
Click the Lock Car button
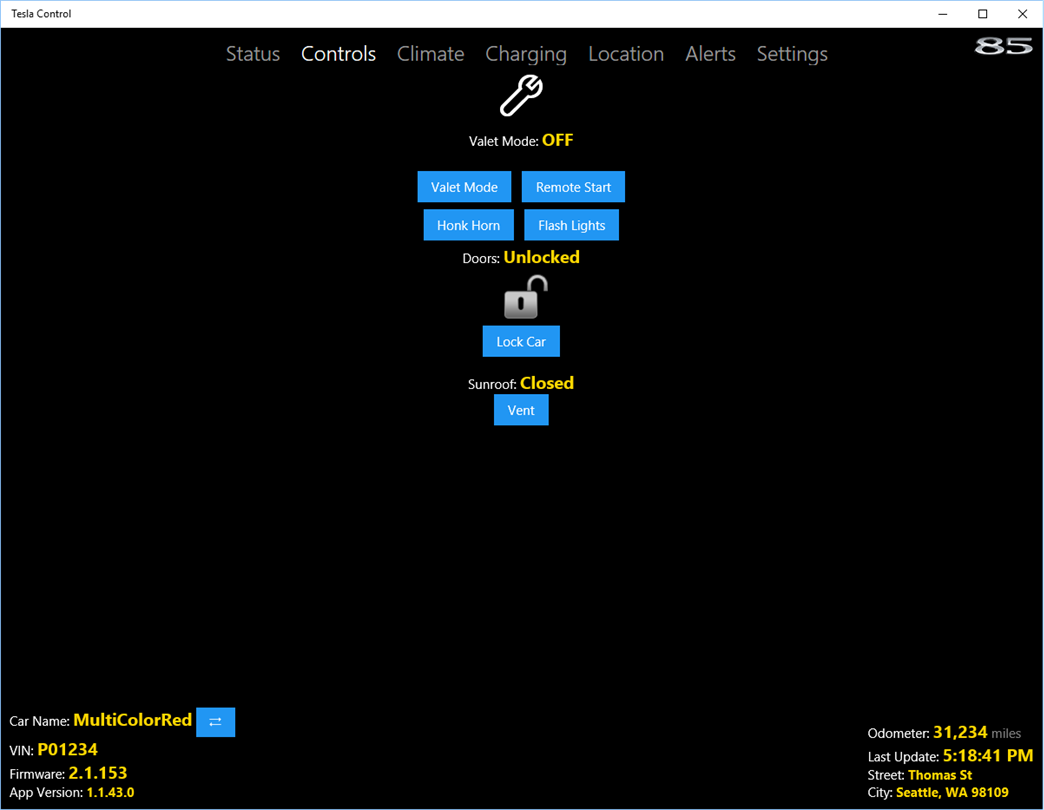[521, 341]
